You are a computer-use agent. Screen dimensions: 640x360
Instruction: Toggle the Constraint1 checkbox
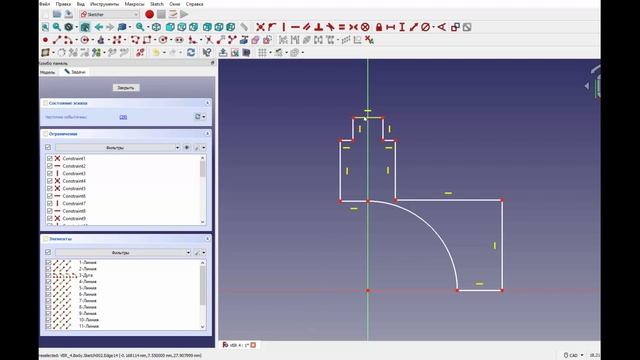coord(49,158)
